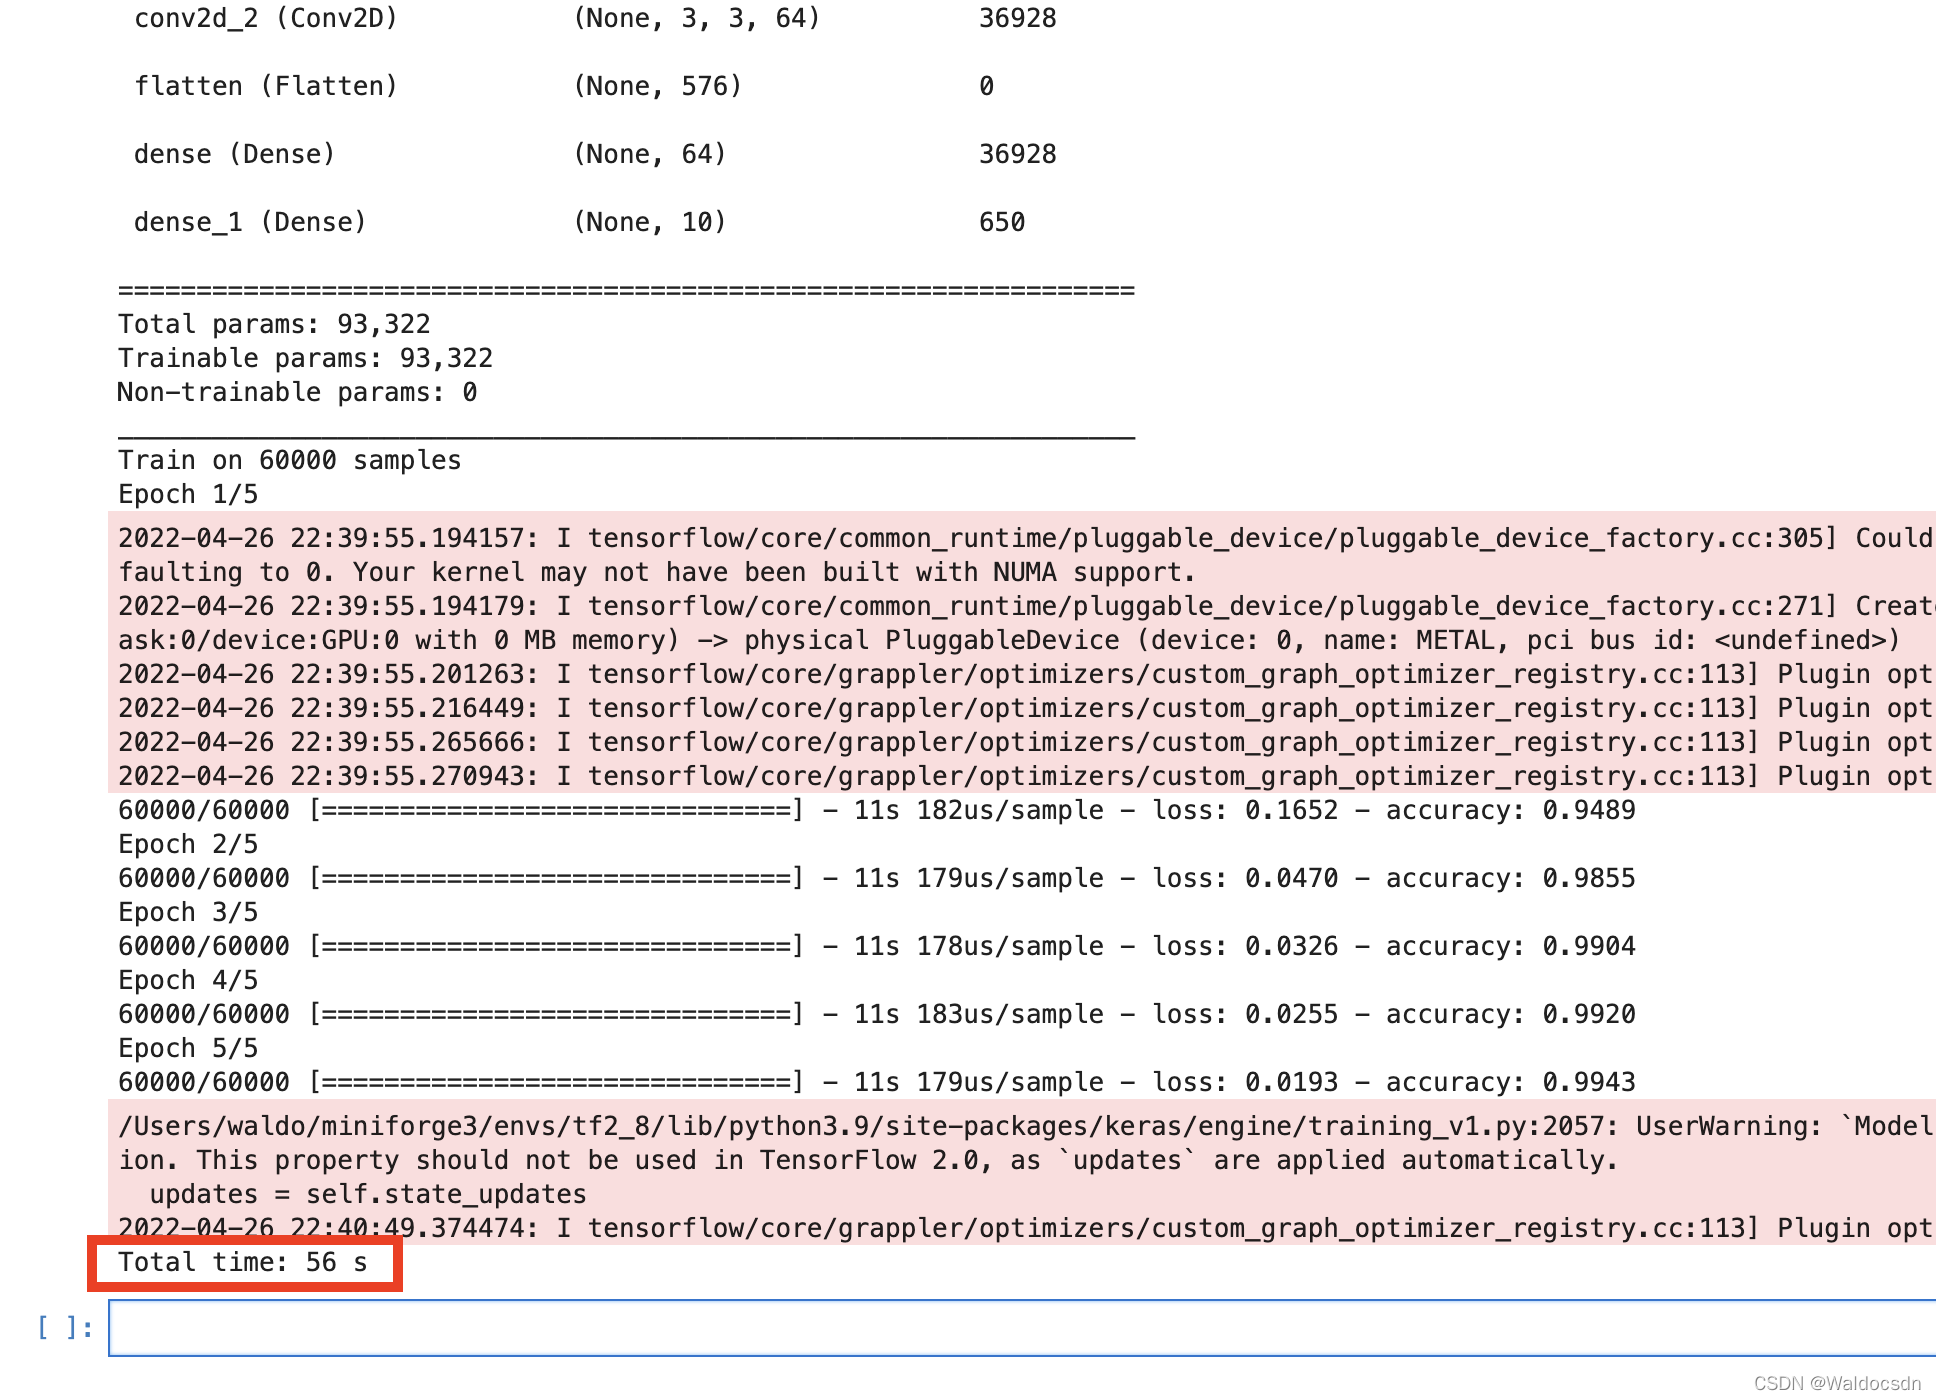The height and width of the screenshot is (1400, 1936).
Task: Click the 'Total params: 93,322' line
Action: pos(274,324)
